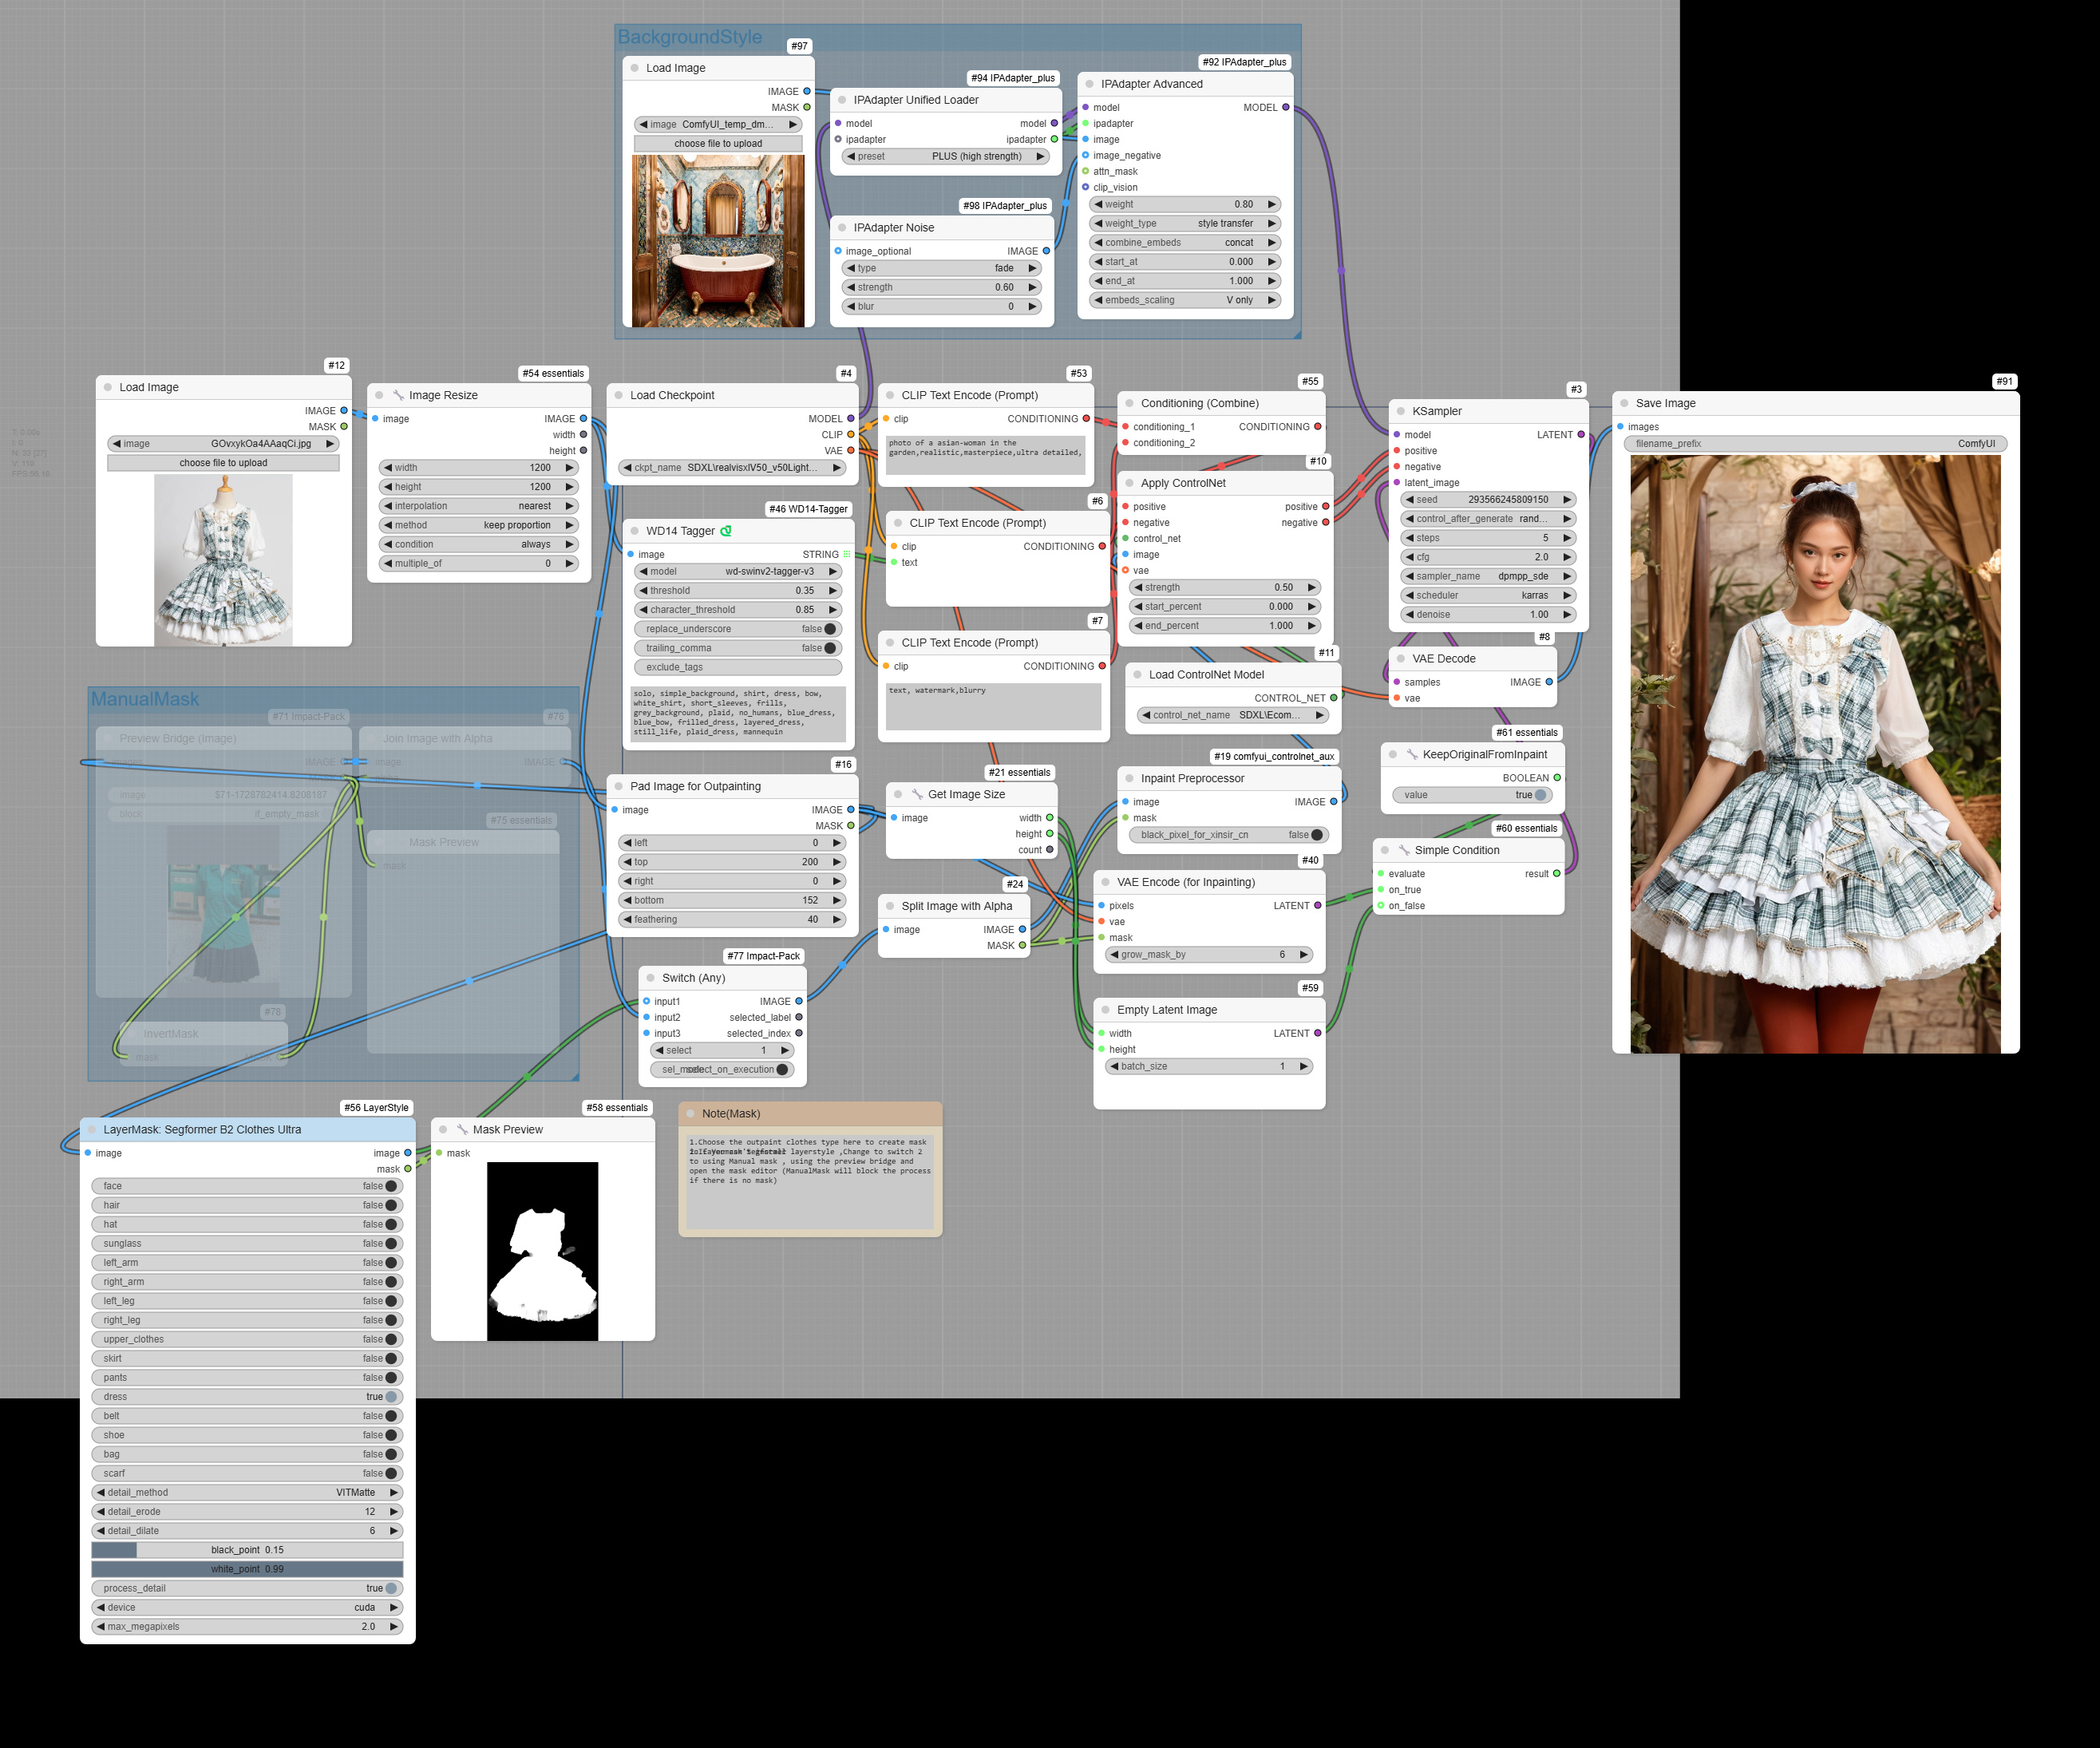
Task: Collapse the Load Checkpoint node via its title dot
Action: coord(619,395)
